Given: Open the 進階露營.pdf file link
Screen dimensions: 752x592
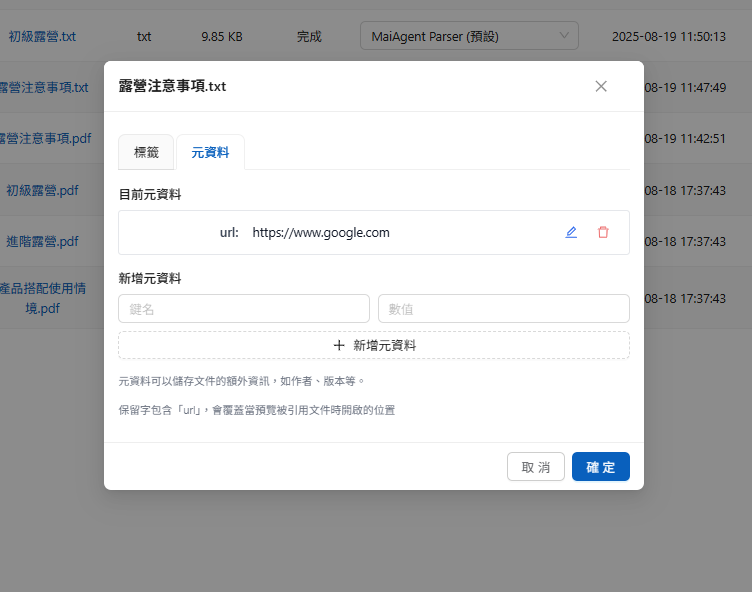Looking at the screenshot, I should coord(42,241).
